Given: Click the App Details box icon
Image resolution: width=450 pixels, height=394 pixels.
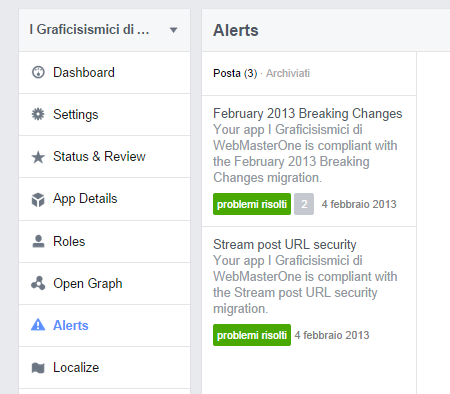Looking at the screenshot, I should tap(38, 199).
